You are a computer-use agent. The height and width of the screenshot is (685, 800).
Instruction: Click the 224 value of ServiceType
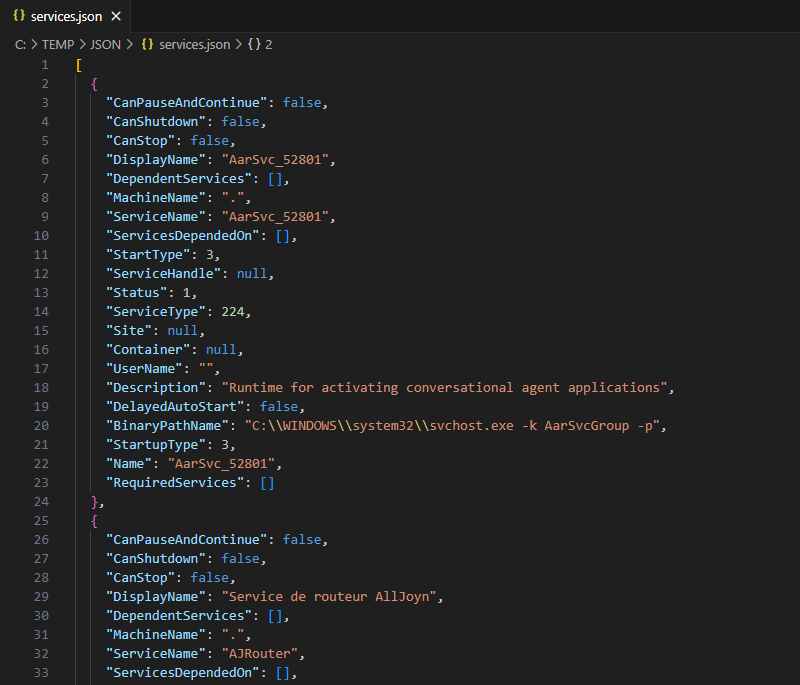(233, 312)
